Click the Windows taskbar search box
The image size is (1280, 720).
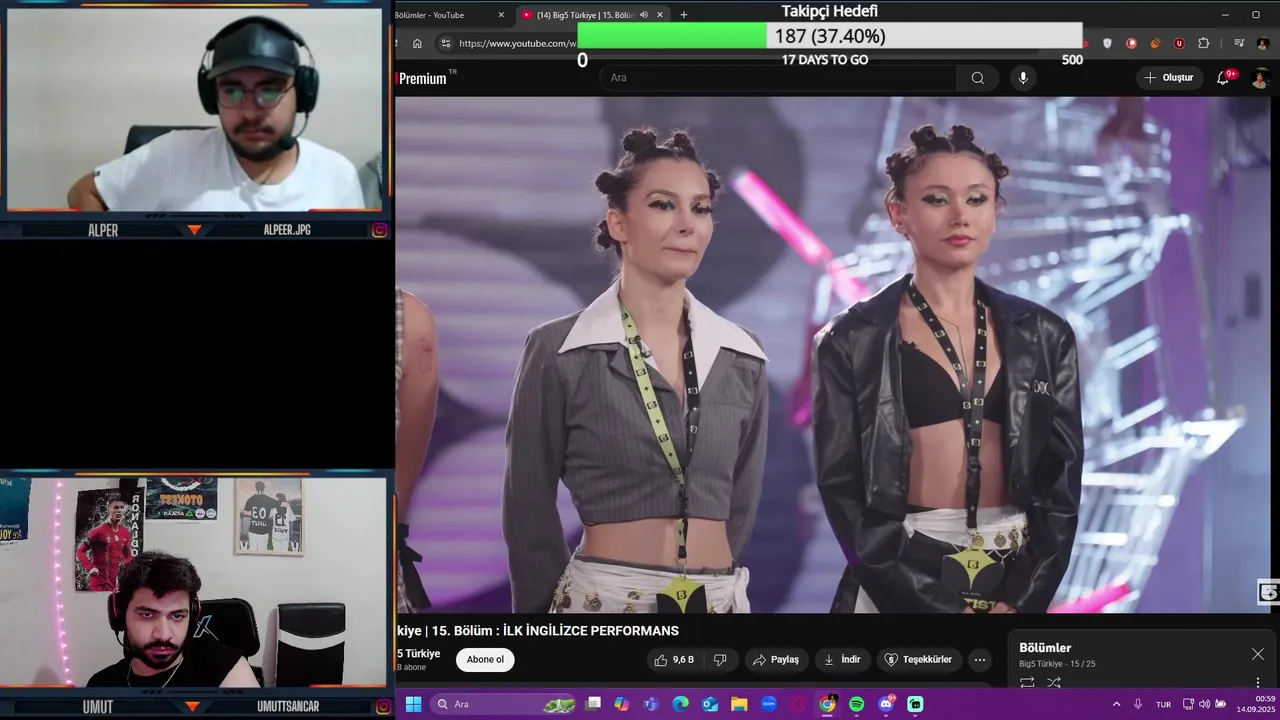point(505,704)
